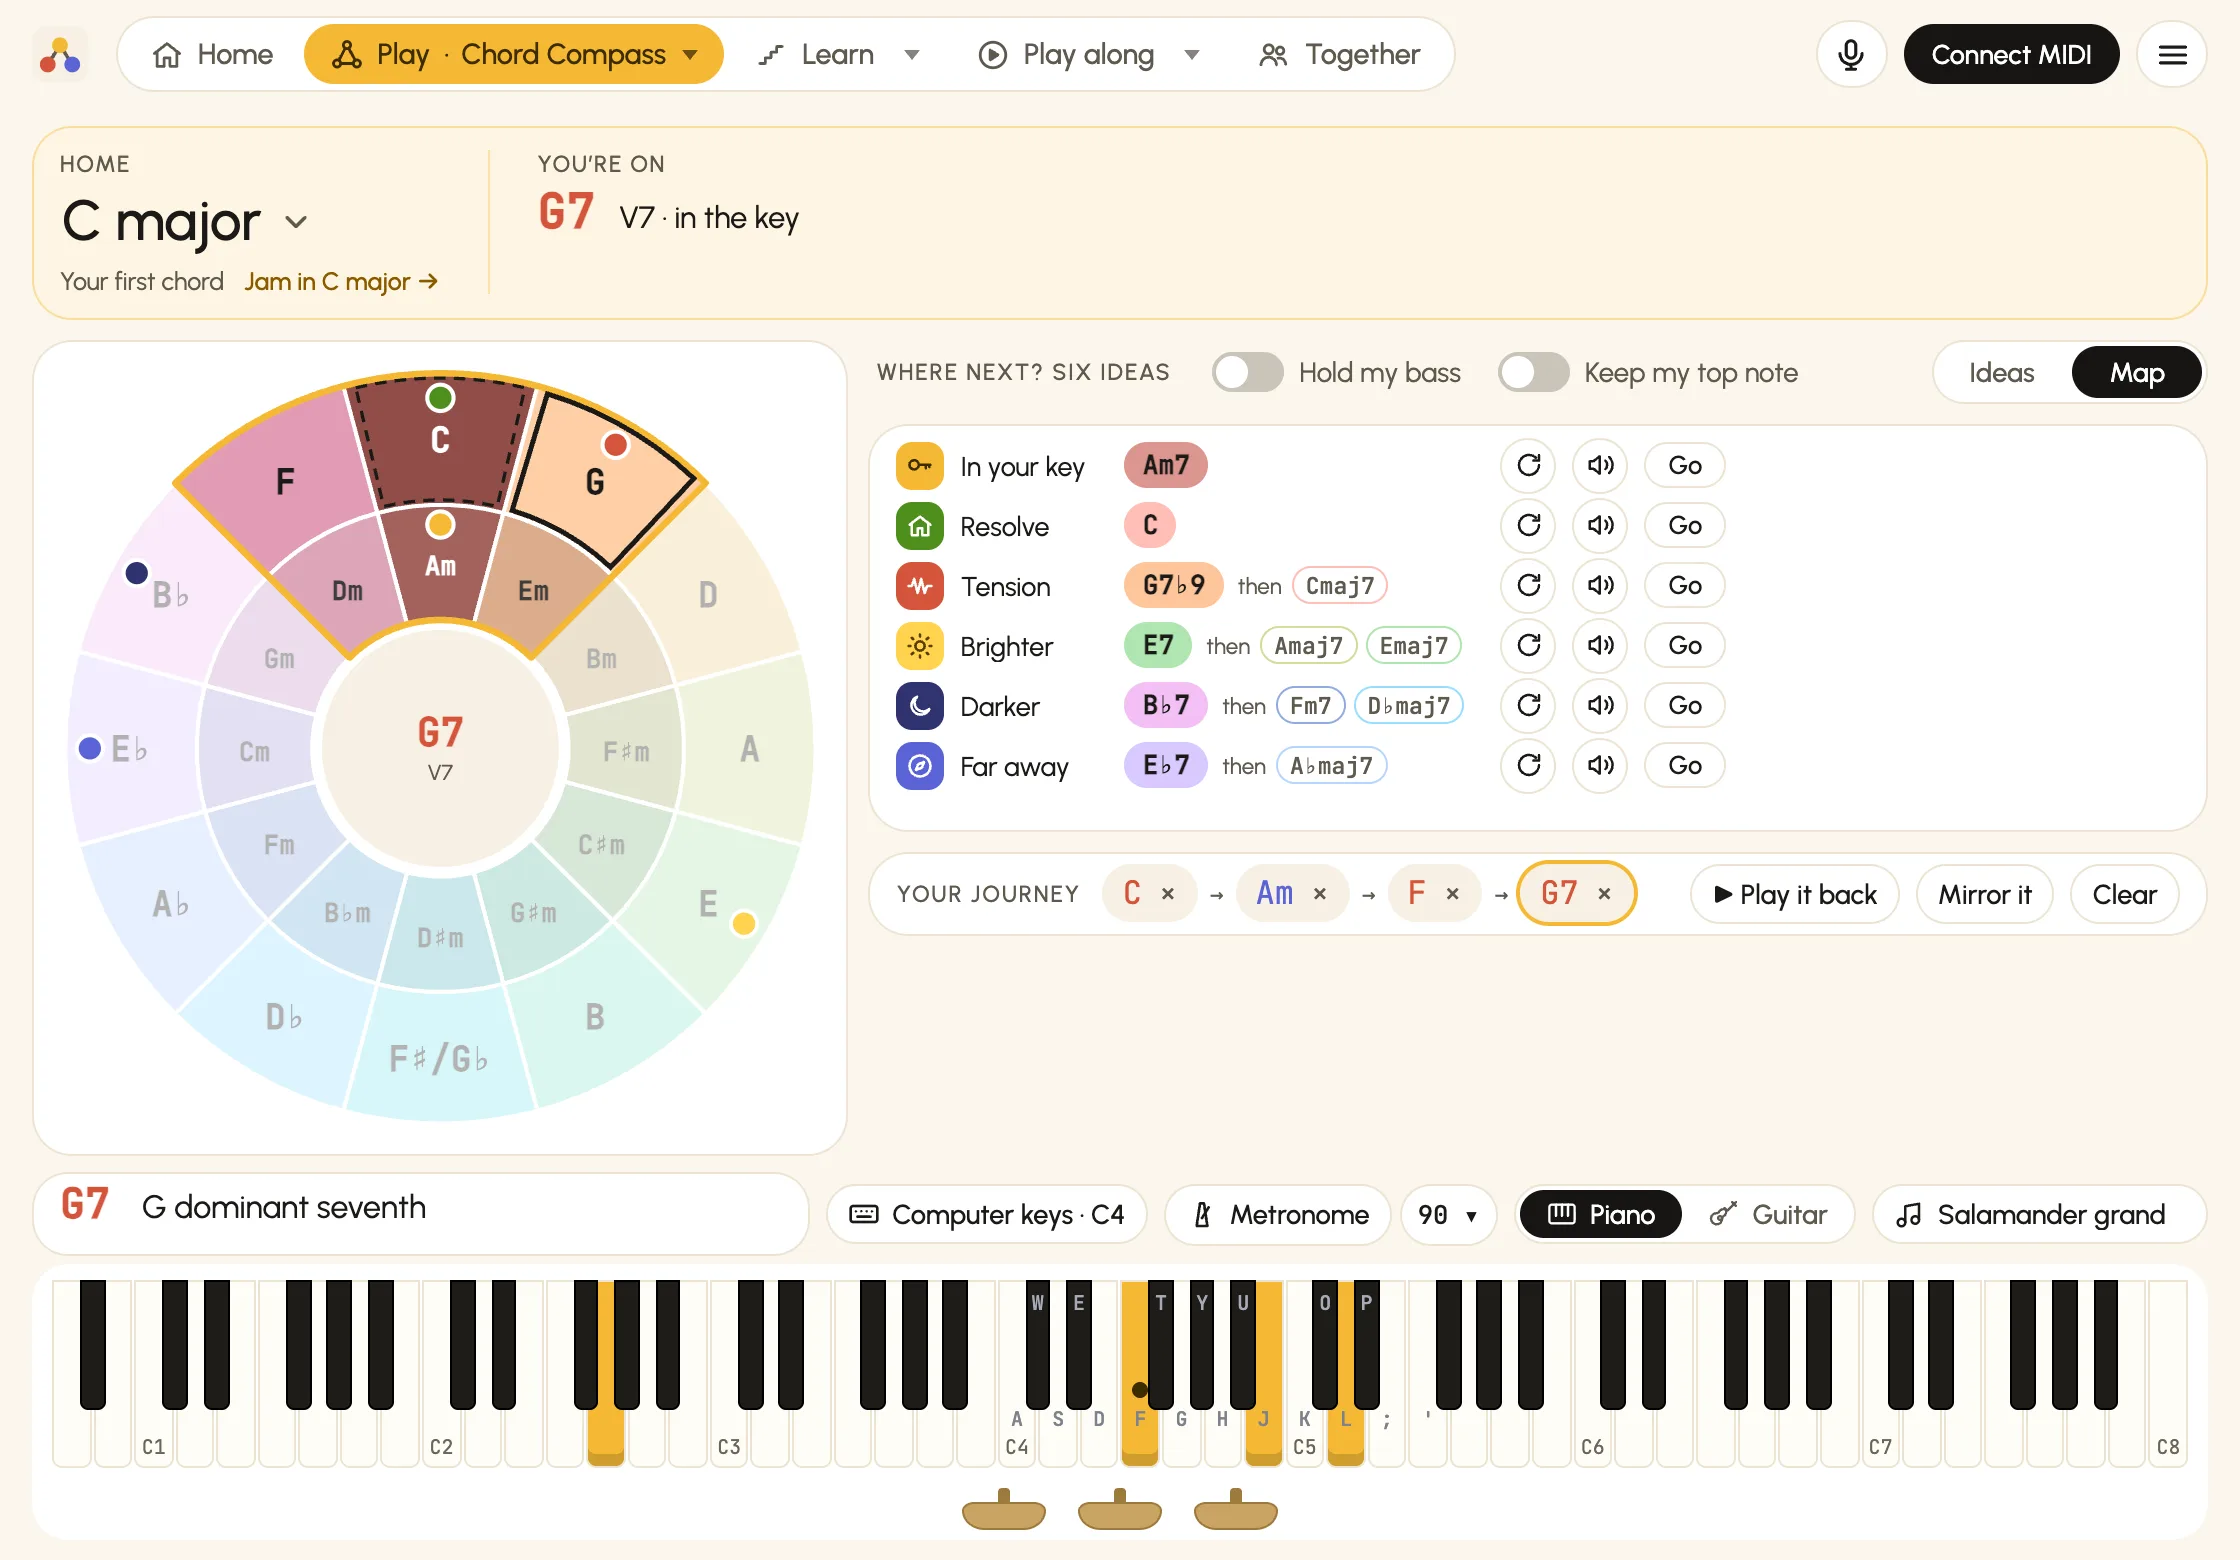
Task: Preview sound of the Resolve suggestion
Action: [1600, 525]
